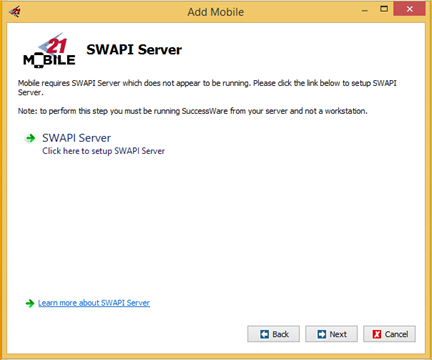The width and height of the screenshot is (432, 360).
Task: Click the note about running SuccessWare from server
Action: point(193,111)
